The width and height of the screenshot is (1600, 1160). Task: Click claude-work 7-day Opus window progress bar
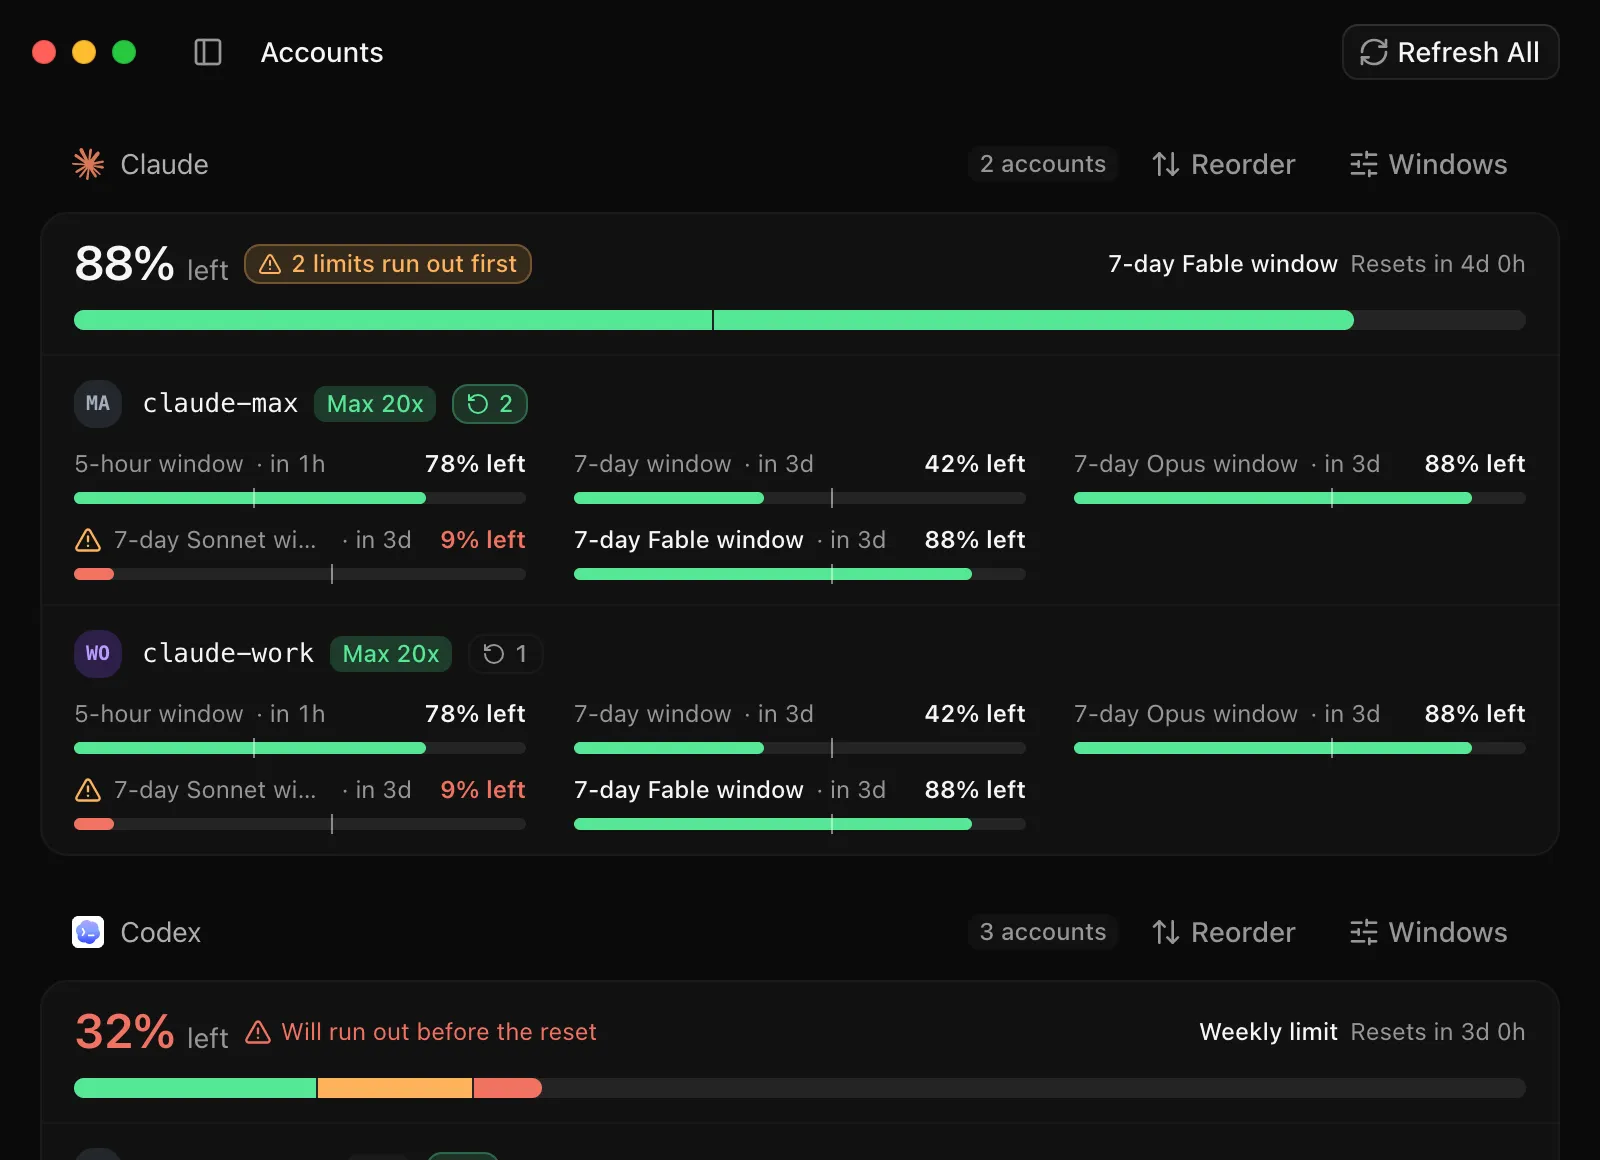pyautogui.click(x=1300, y=748)
